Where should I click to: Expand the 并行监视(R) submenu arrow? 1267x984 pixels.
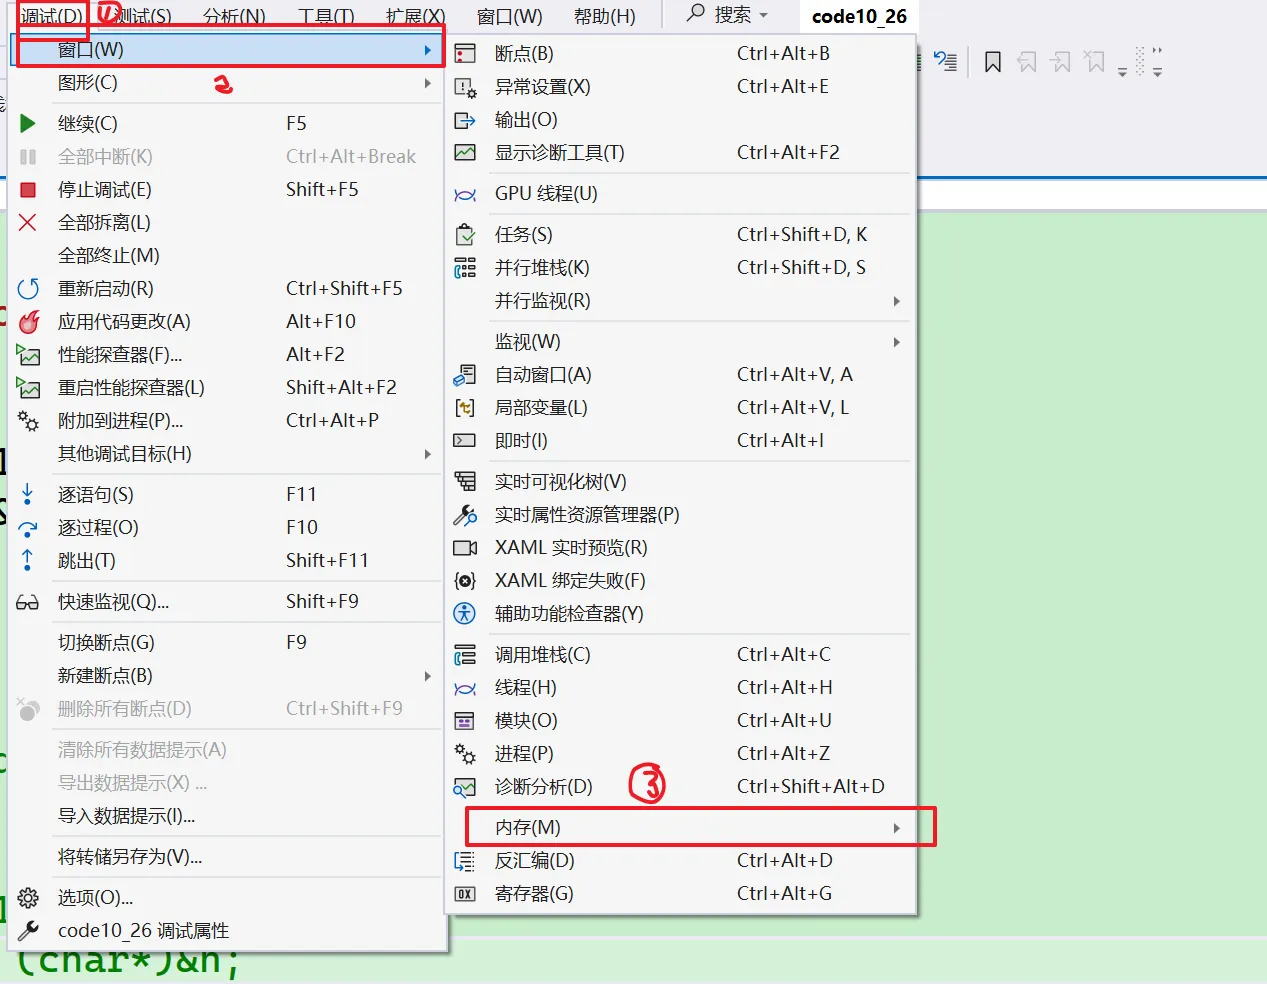point(896,301)
